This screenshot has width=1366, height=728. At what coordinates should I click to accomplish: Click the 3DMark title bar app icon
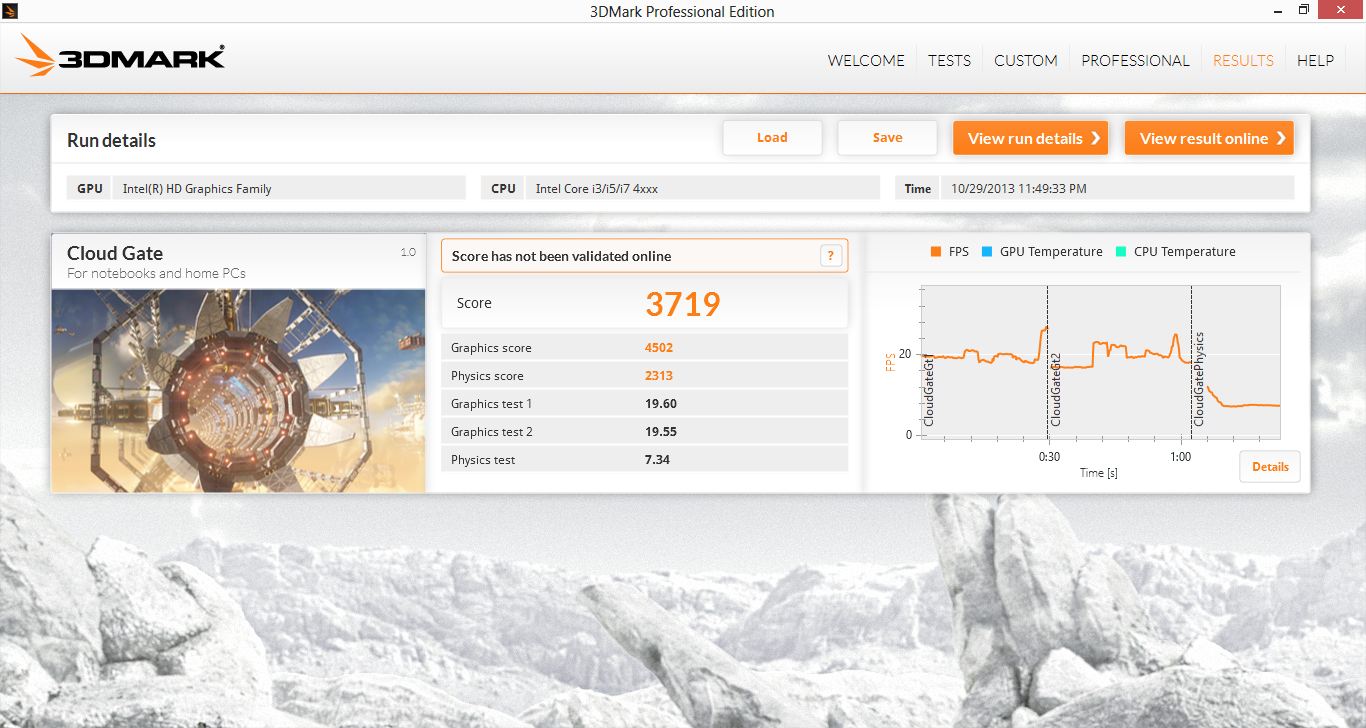(10, 11)
